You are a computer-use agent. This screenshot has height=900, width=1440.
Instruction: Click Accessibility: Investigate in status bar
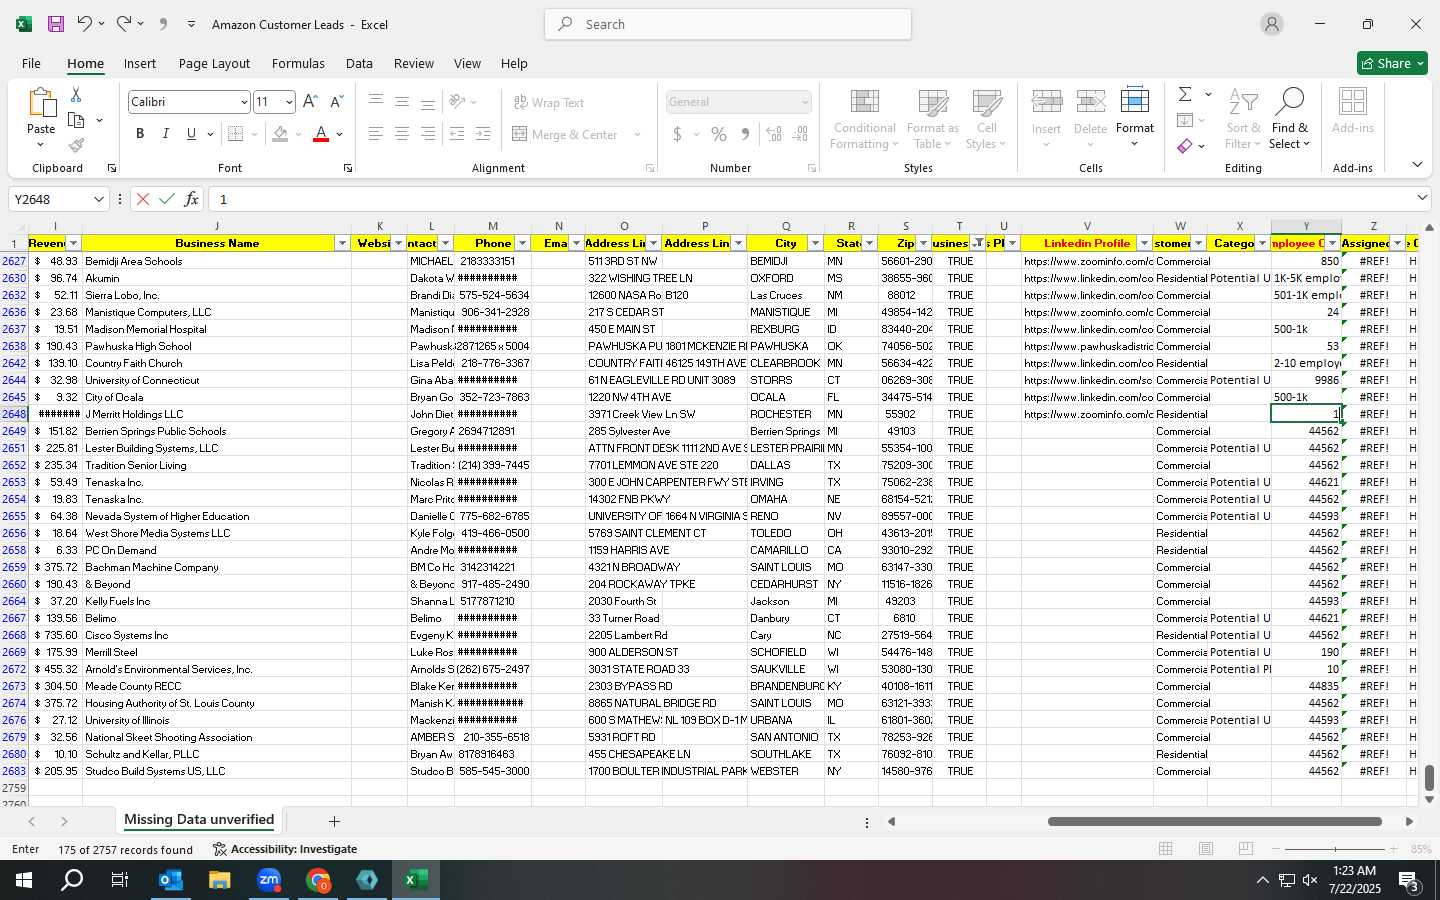(285, 849)
